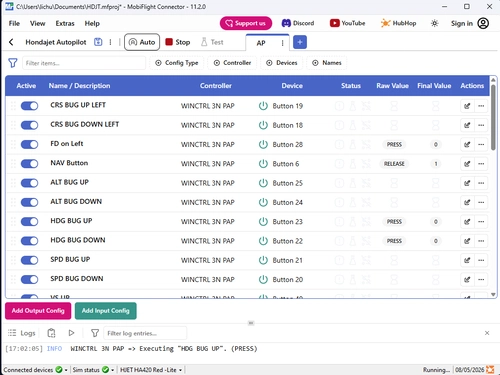Open more actions for SPD BUG DOWN
The width and height of the screenshot is (500, 375).
coord(481,280)
